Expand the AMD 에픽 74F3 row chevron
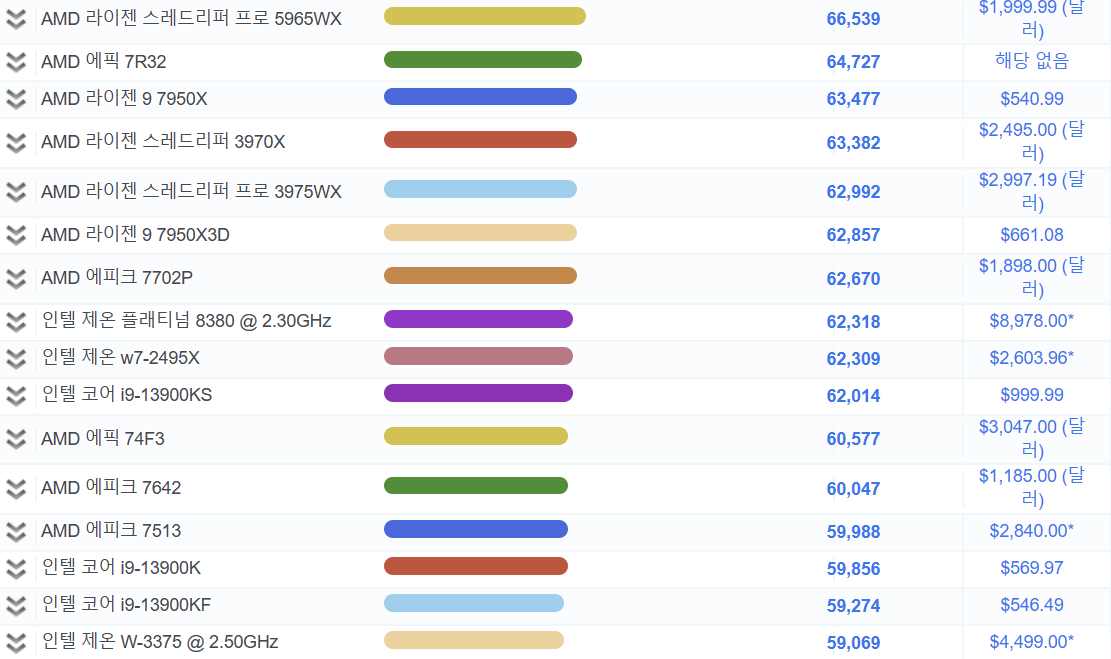 [16, 439]
